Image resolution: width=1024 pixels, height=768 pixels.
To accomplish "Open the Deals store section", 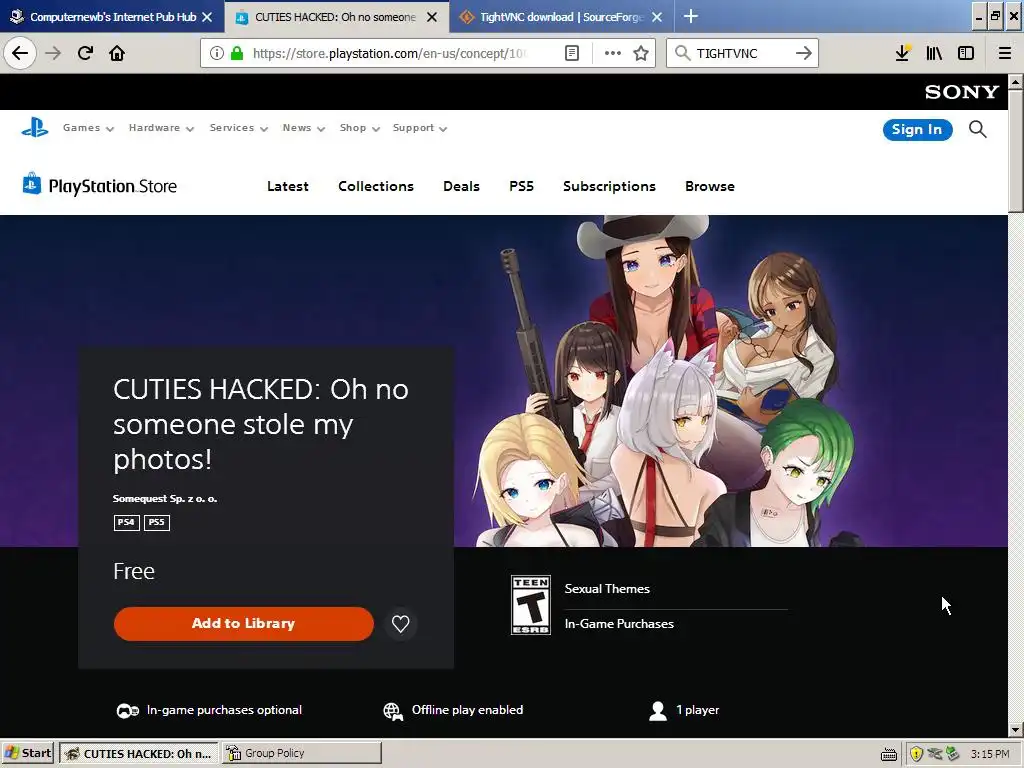I will click(462, 186).
